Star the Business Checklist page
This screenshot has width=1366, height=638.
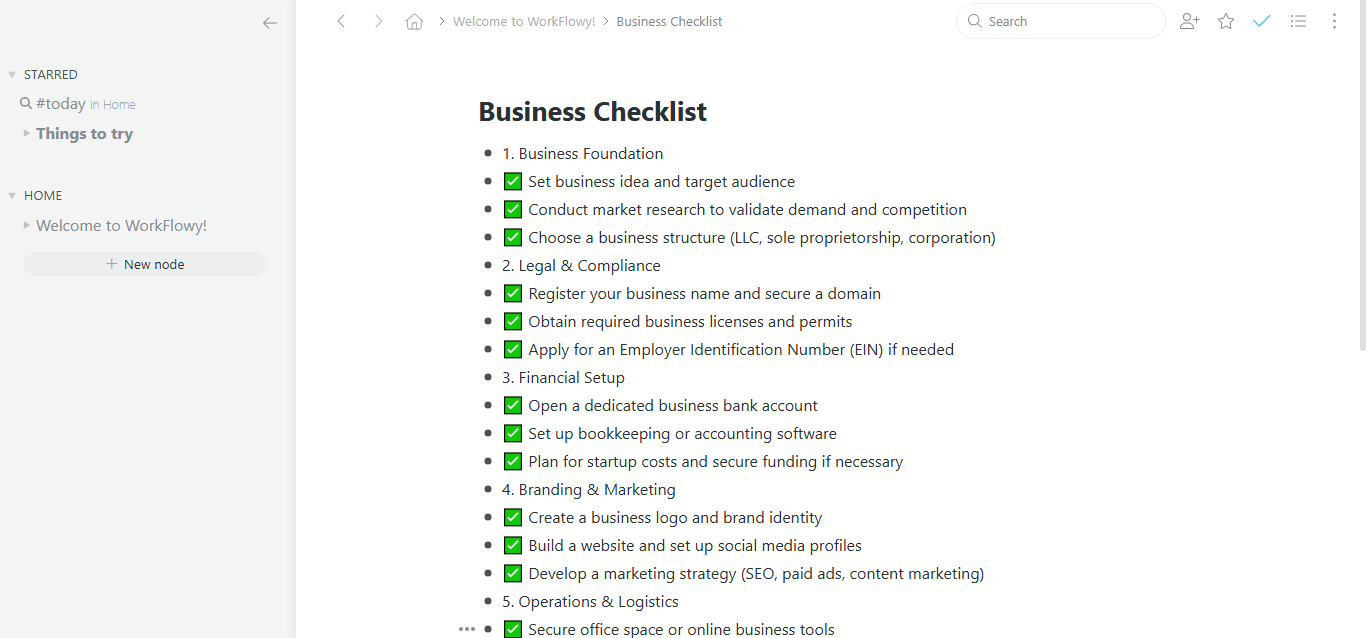(x=1226, y=20)
